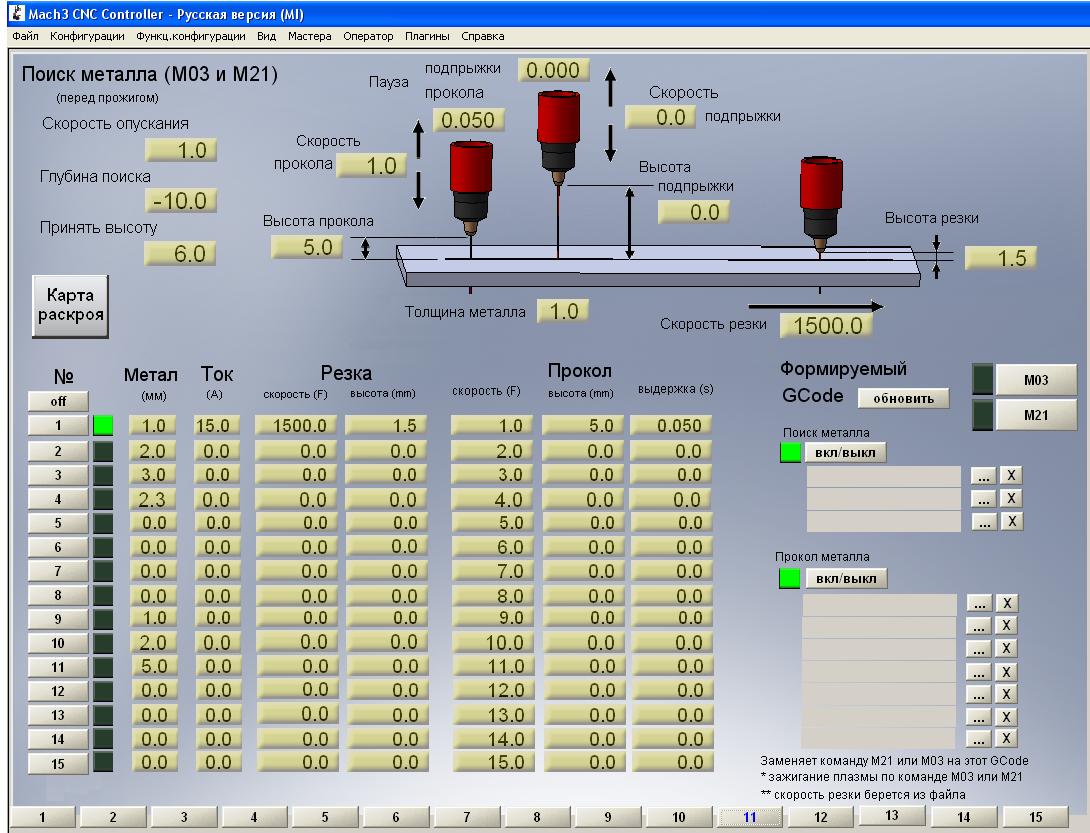The height and width of the screenshot is (833, 1090).
Task: Select preset number 4 button
Action: coord(58,499)
